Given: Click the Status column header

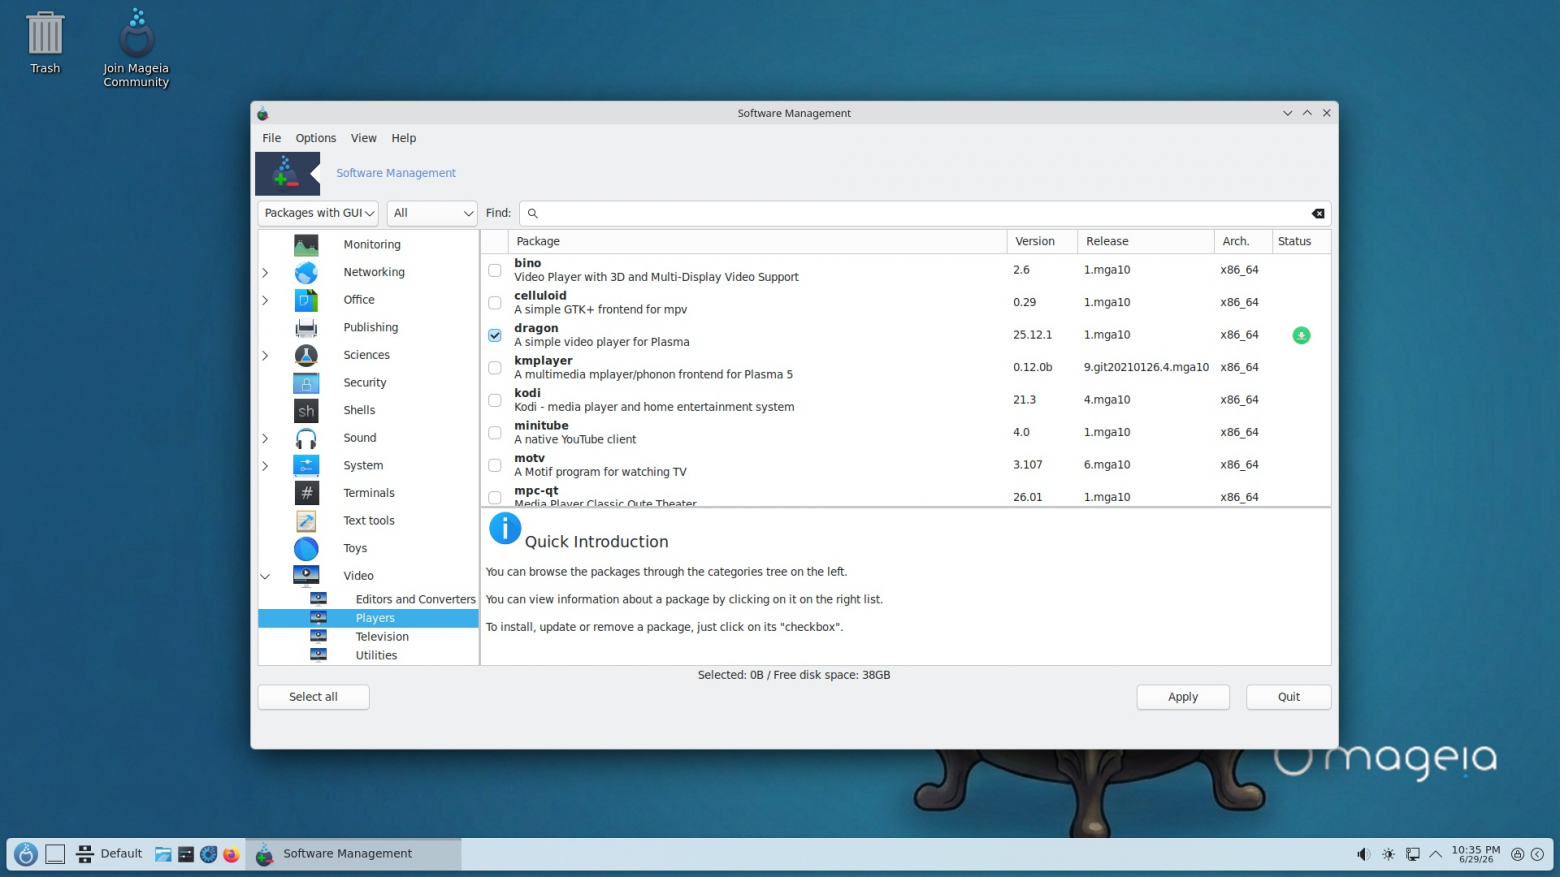Looking at the screenshot, I should (x=1301, y=241).
